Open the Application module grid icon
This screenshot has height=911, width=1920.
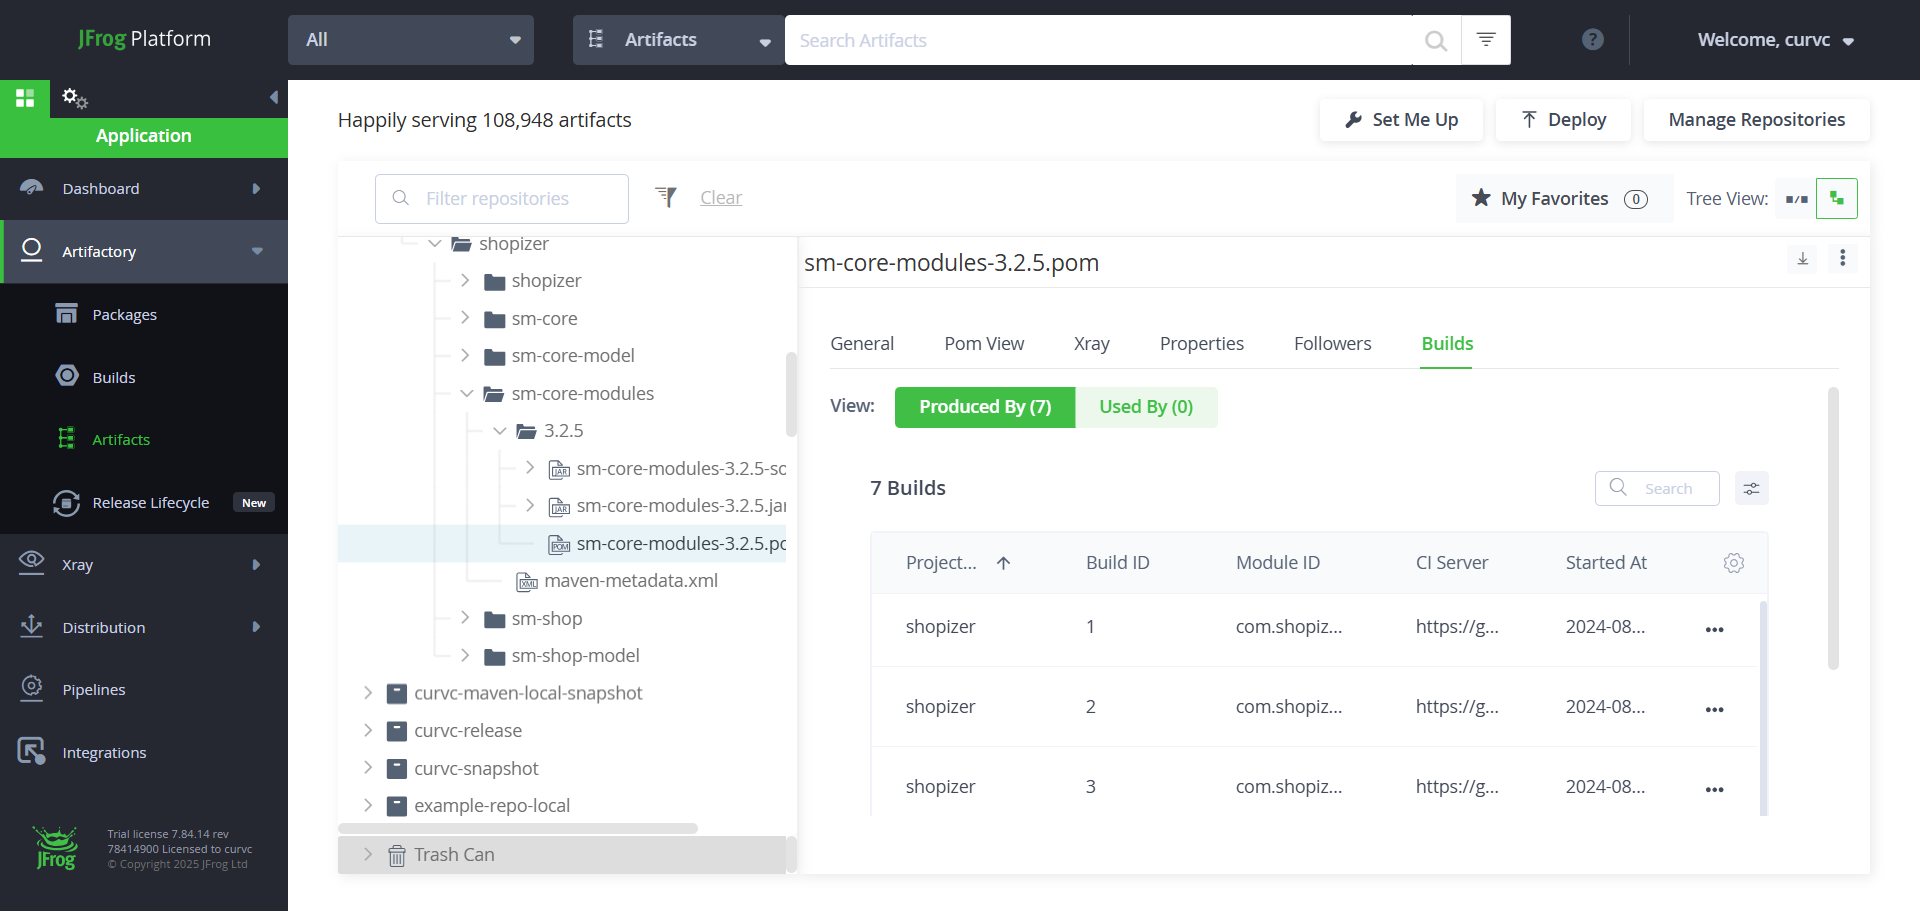(x=25, y=98)
